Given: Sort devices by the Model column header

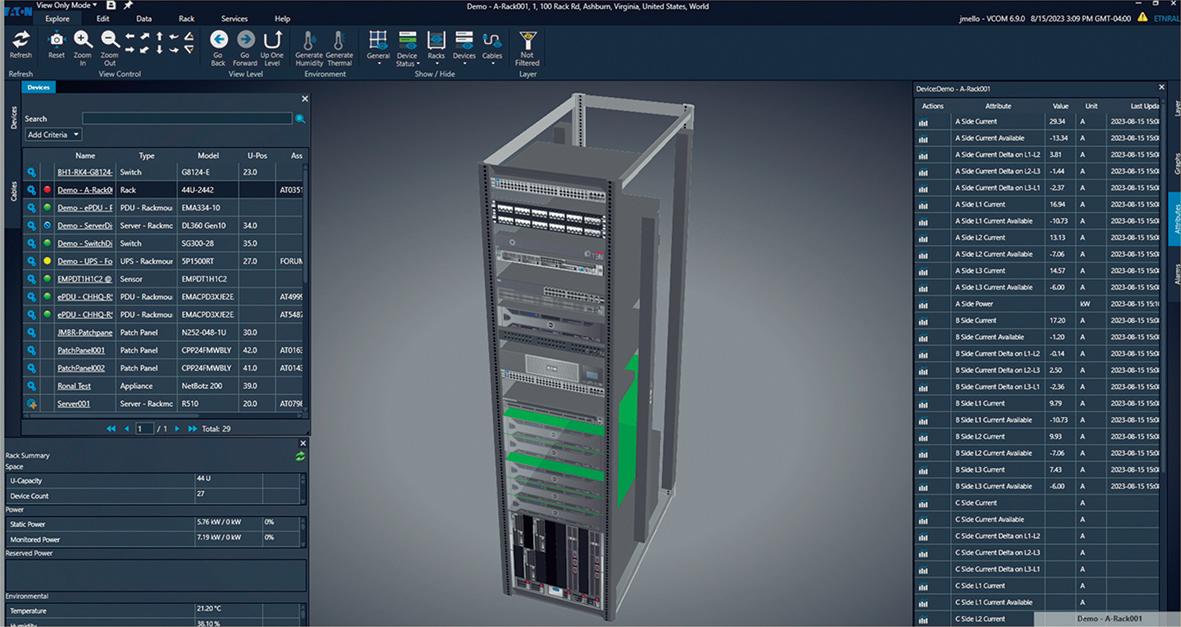Looking at the screenshot, I should coord(208,156).
